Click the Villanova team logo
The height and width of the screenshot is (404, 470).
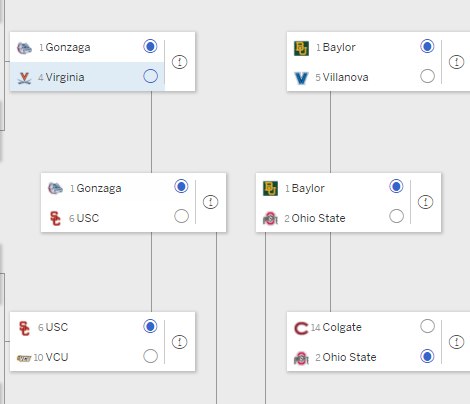(301, 78)
